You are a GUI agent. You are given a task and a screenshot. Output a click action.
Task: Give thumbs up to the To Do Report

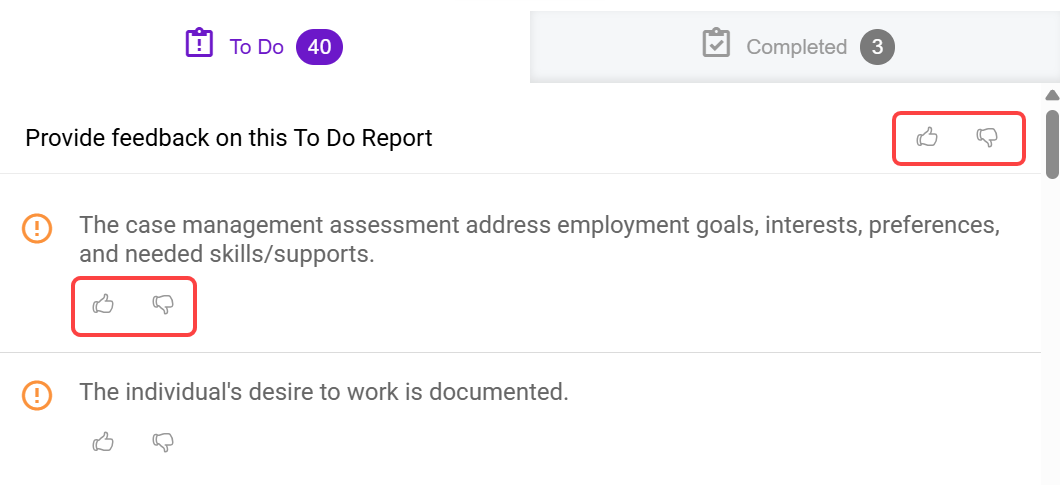[x=927, y=137]
